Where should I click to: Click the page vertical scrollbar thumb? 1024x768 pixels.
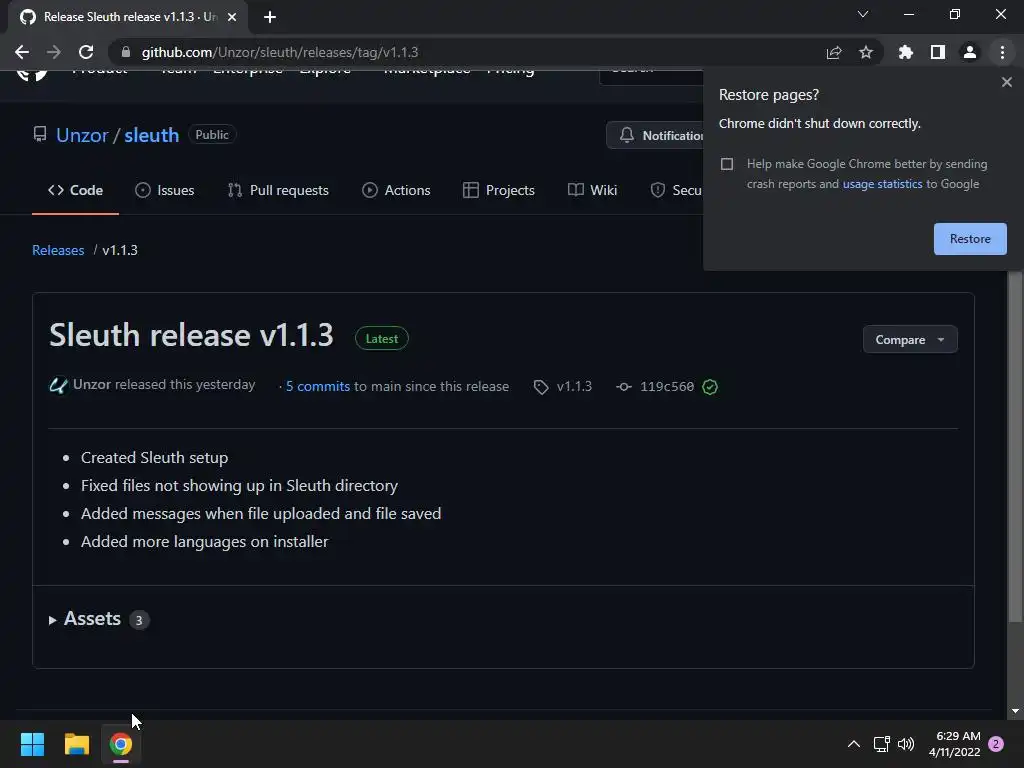1015,447
